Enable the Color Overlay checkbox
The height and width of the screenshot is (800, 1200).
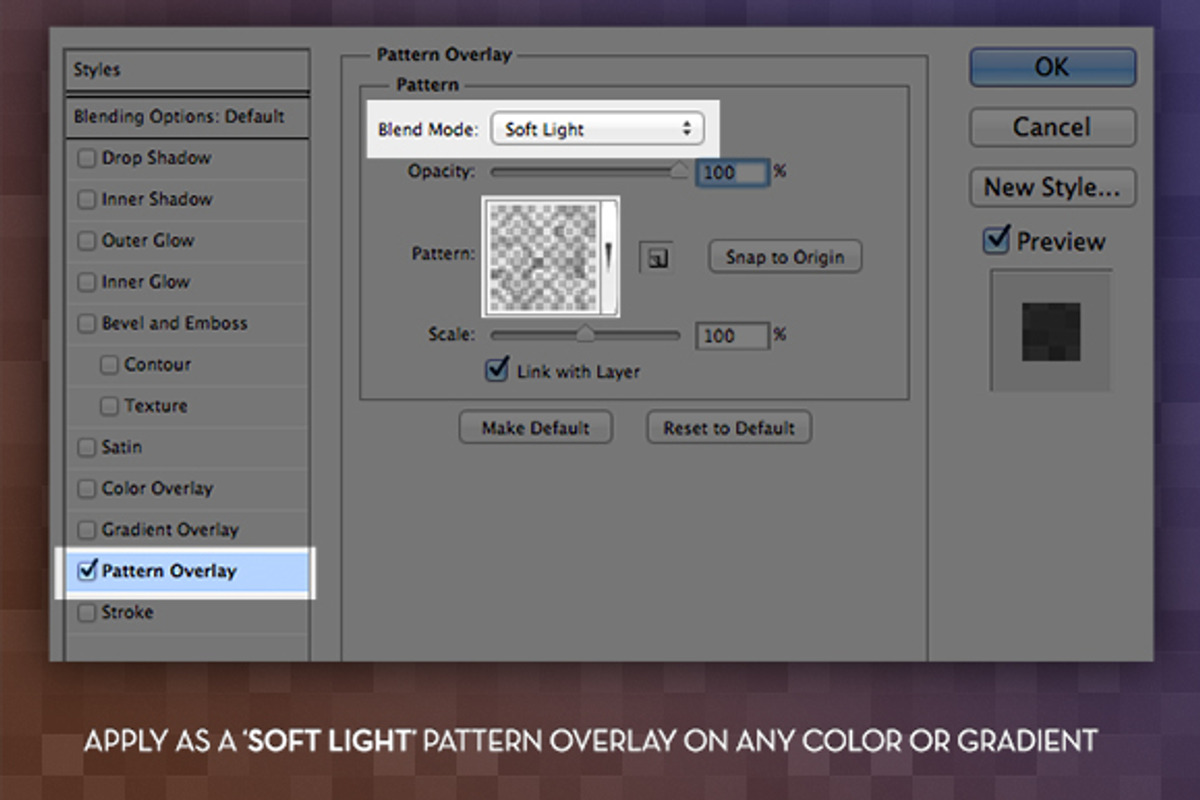coord(87,489)
